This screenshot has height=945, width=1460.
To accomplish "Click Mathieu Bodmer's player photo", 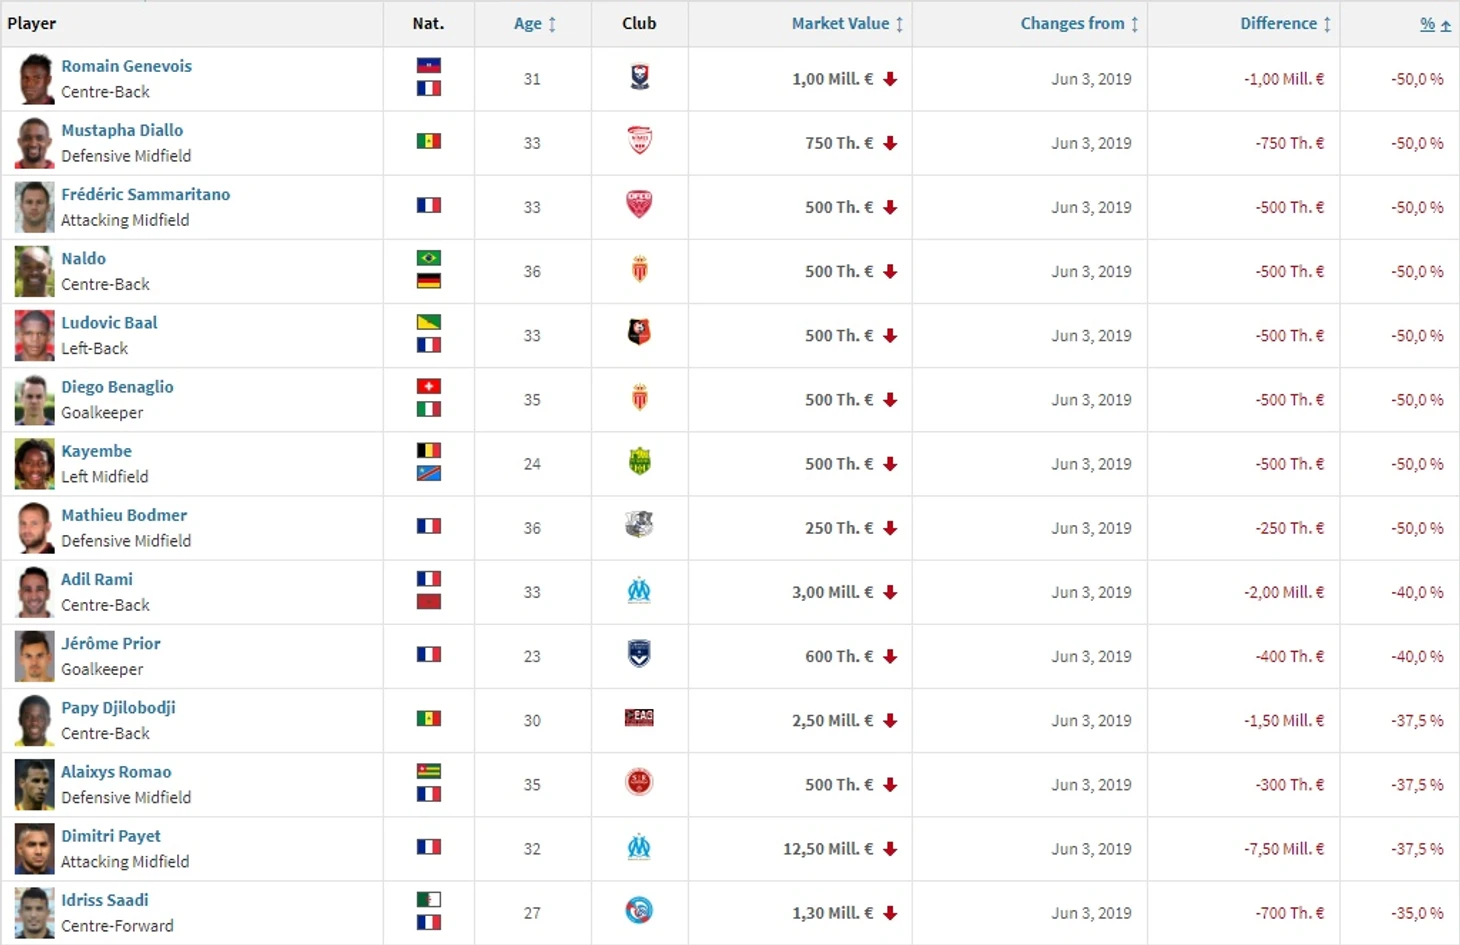I will 34,528.
